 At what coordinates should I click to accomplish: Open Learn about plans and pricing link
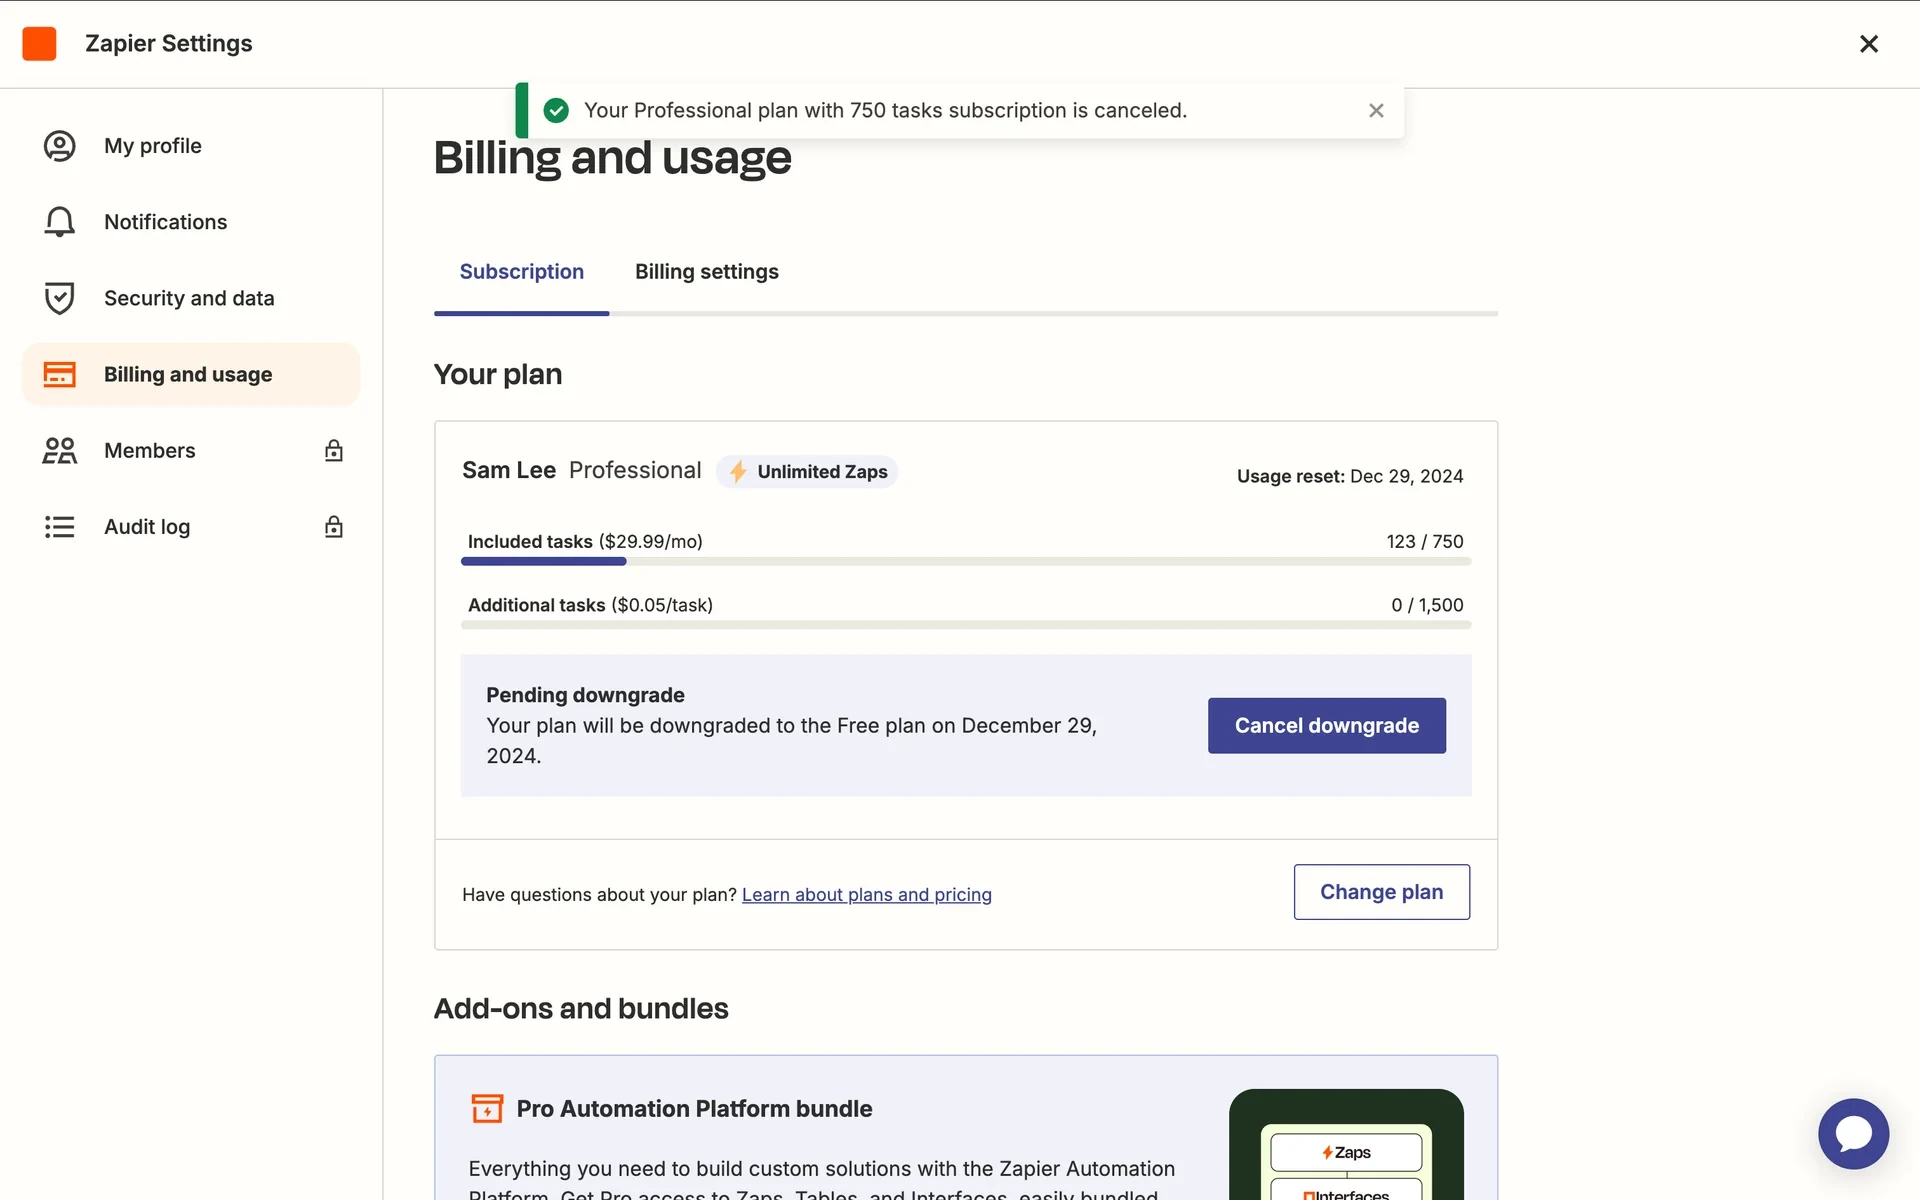tap(866, 894)
